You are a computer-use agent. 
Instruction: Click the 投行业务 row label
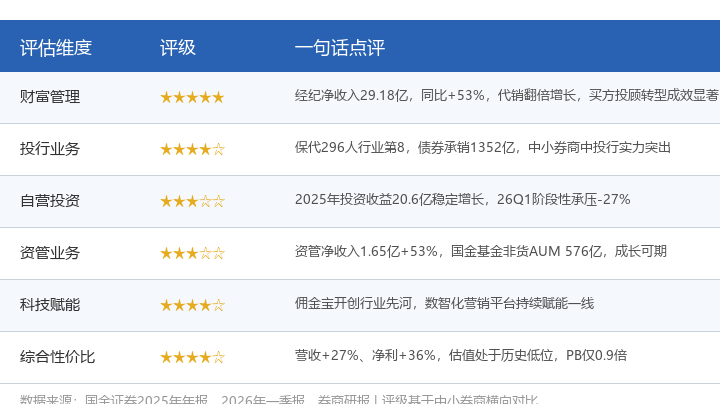pos(50,149)
